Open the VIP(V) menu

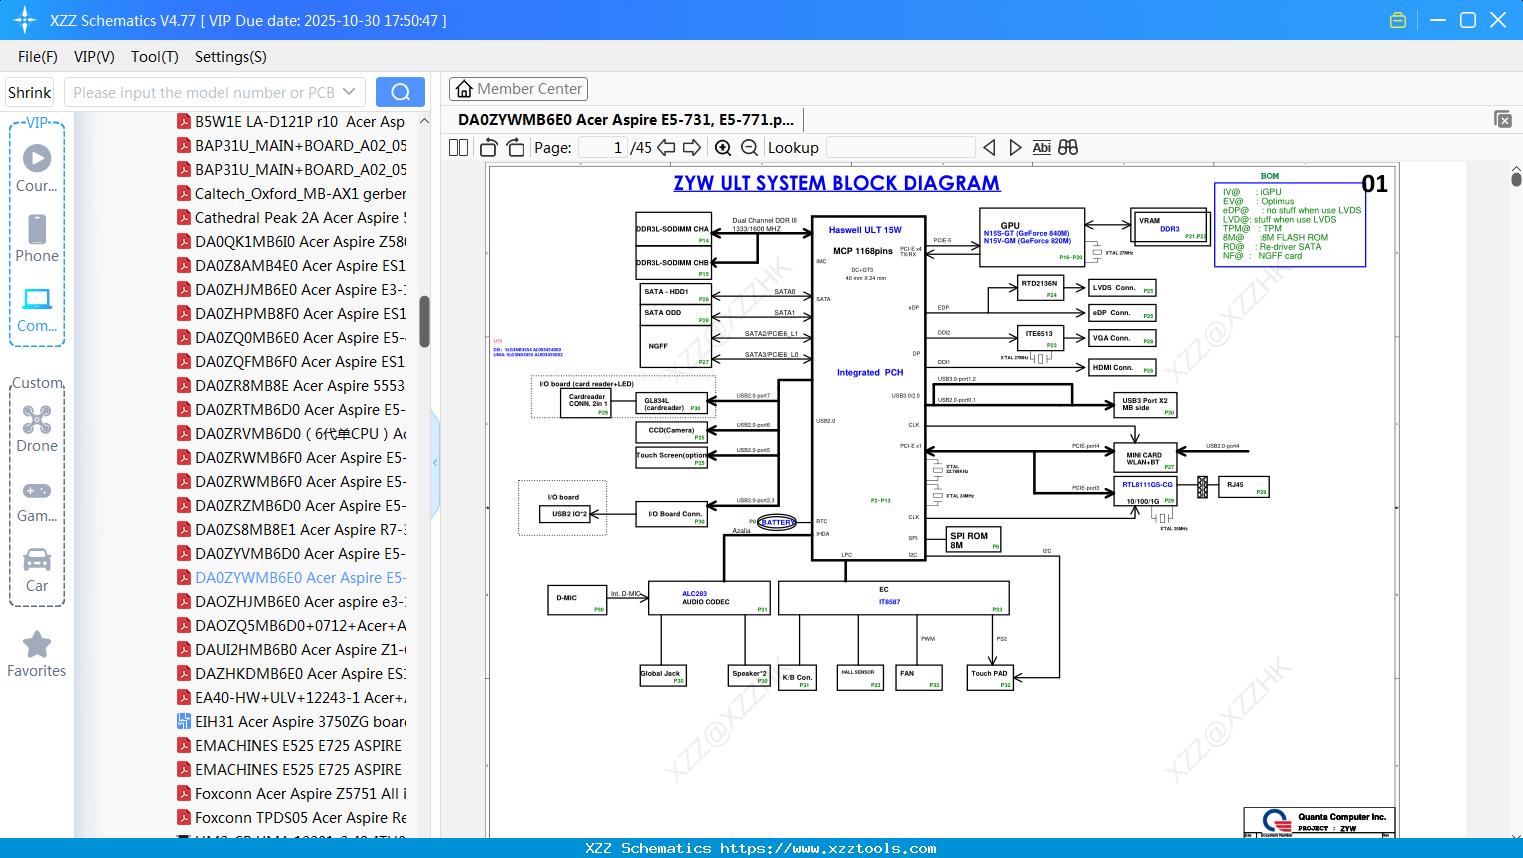click(94, 57)
